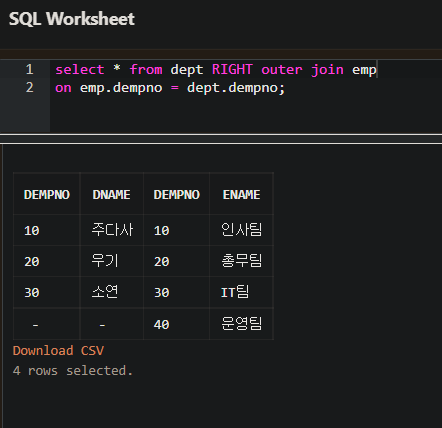Click the DNAME column header
Image resolution: width=442 pixels, height=428 pixels.
[111, 195]
